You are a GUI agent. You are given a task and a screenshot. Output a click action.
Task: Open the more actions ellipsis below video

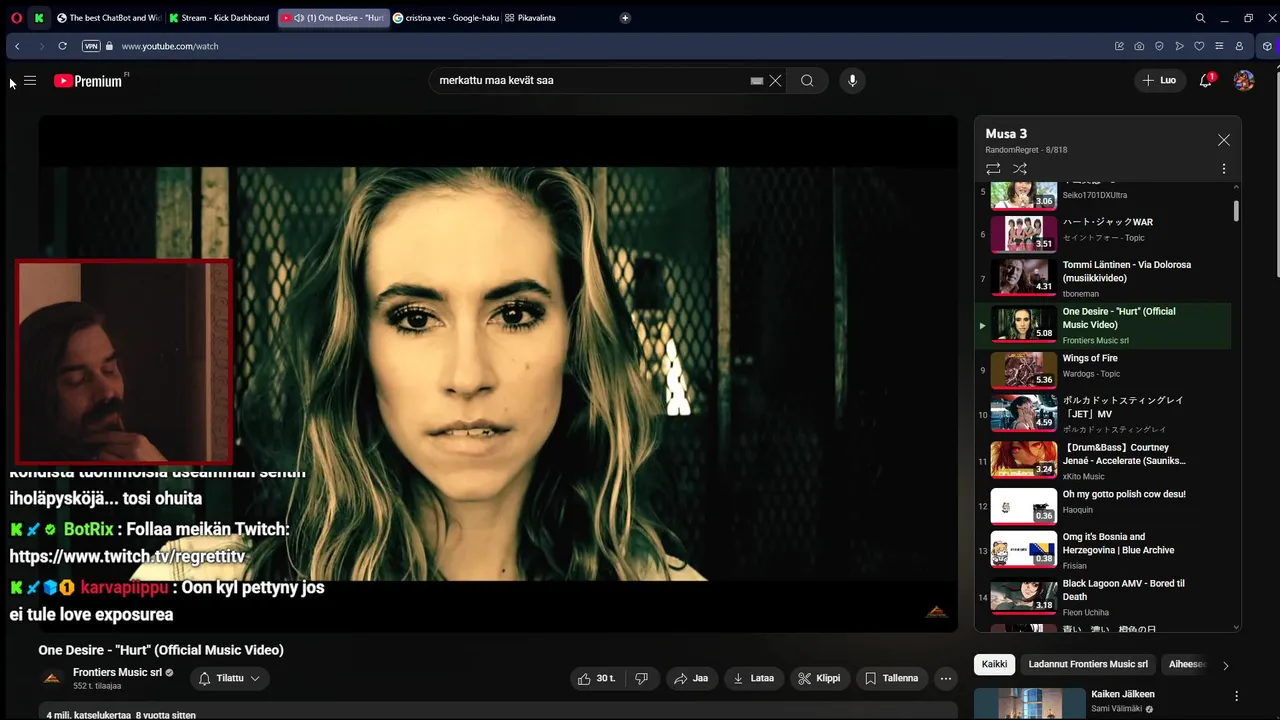point(946,678)
